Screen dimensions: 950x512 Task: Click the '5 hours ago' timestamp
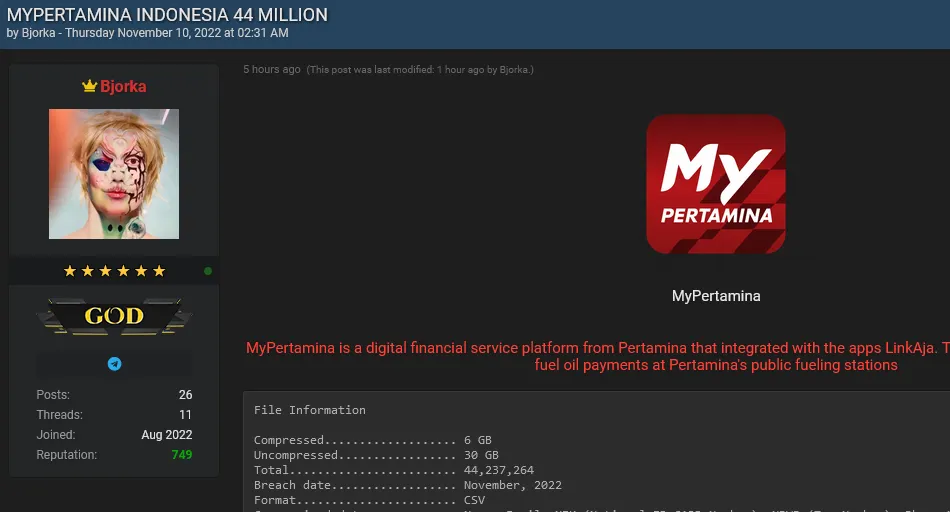(x=272, y=69)
